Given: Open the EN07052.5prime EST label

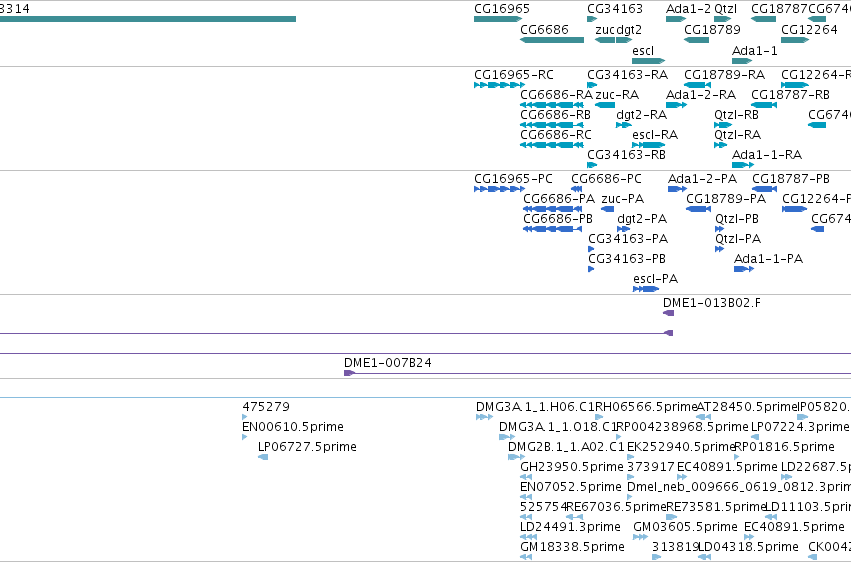Looking at the screenshot, I should [571, 487].
